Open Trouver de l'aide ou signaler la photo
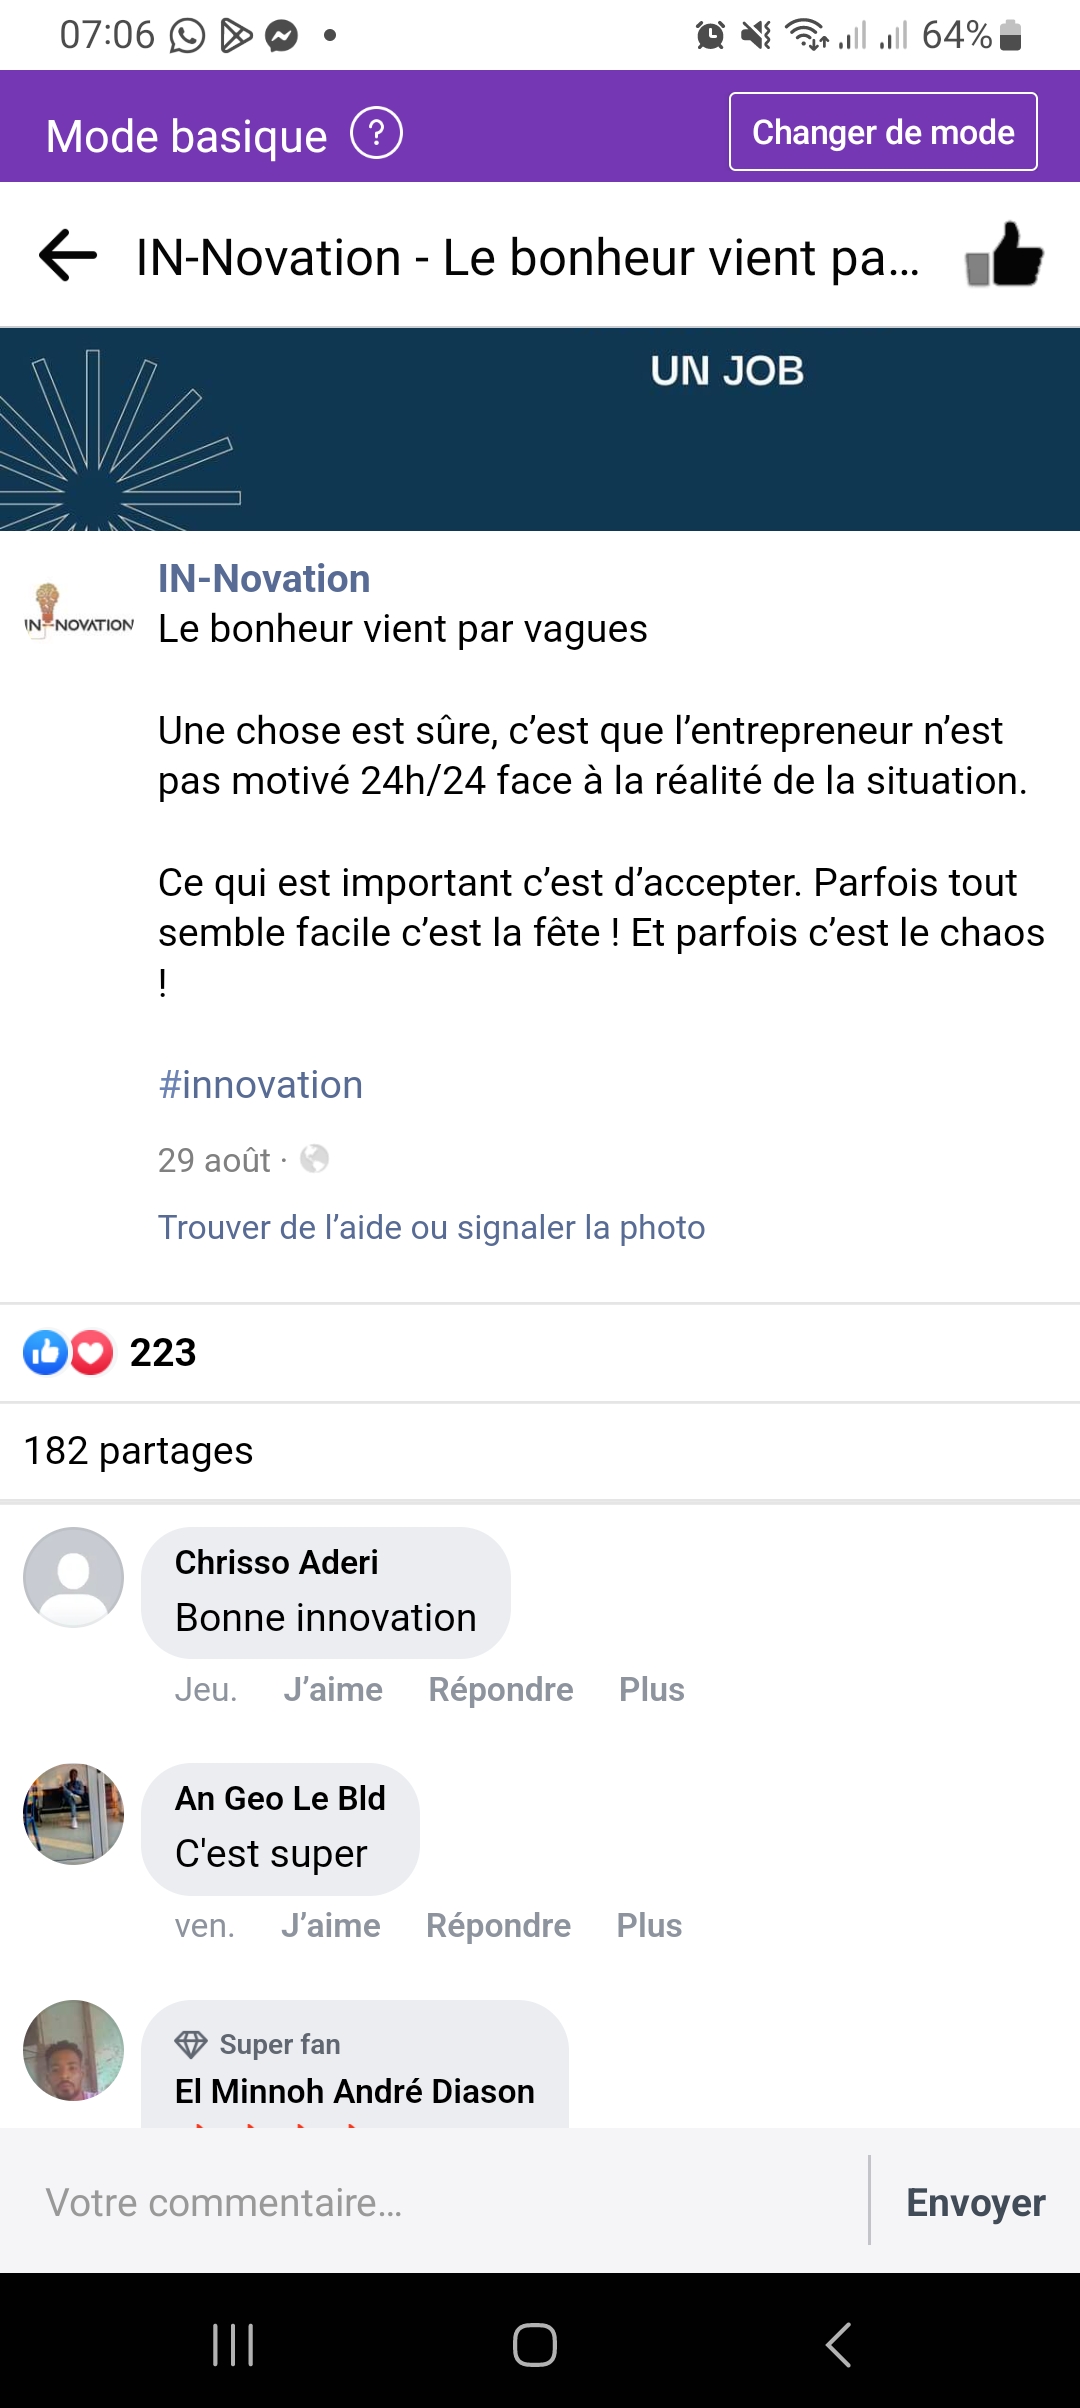 click(431, 1227)
